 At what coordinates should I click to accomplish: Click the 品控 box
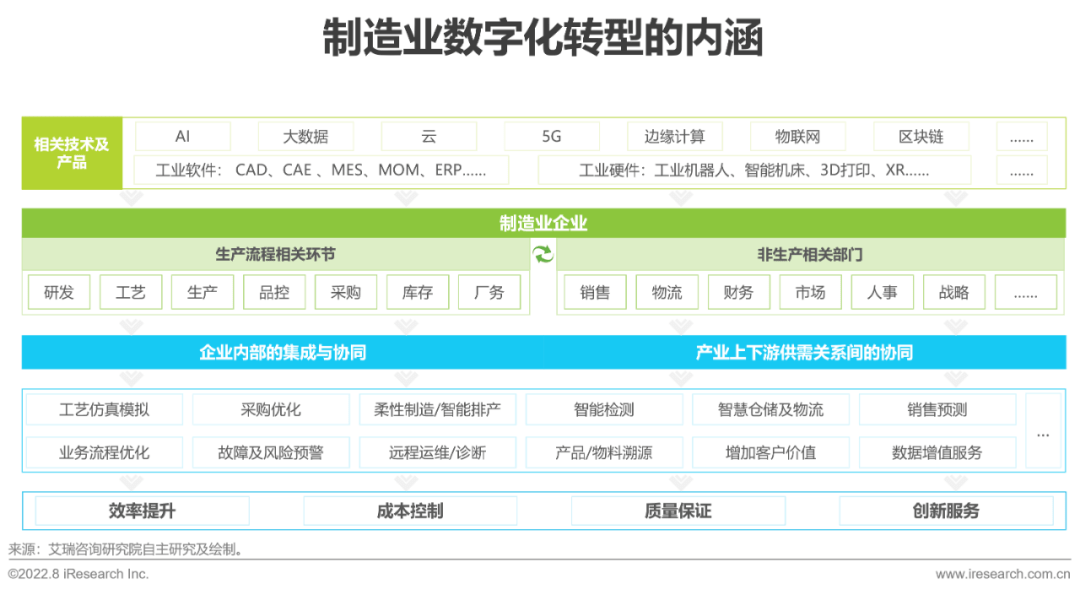[274, 292]
